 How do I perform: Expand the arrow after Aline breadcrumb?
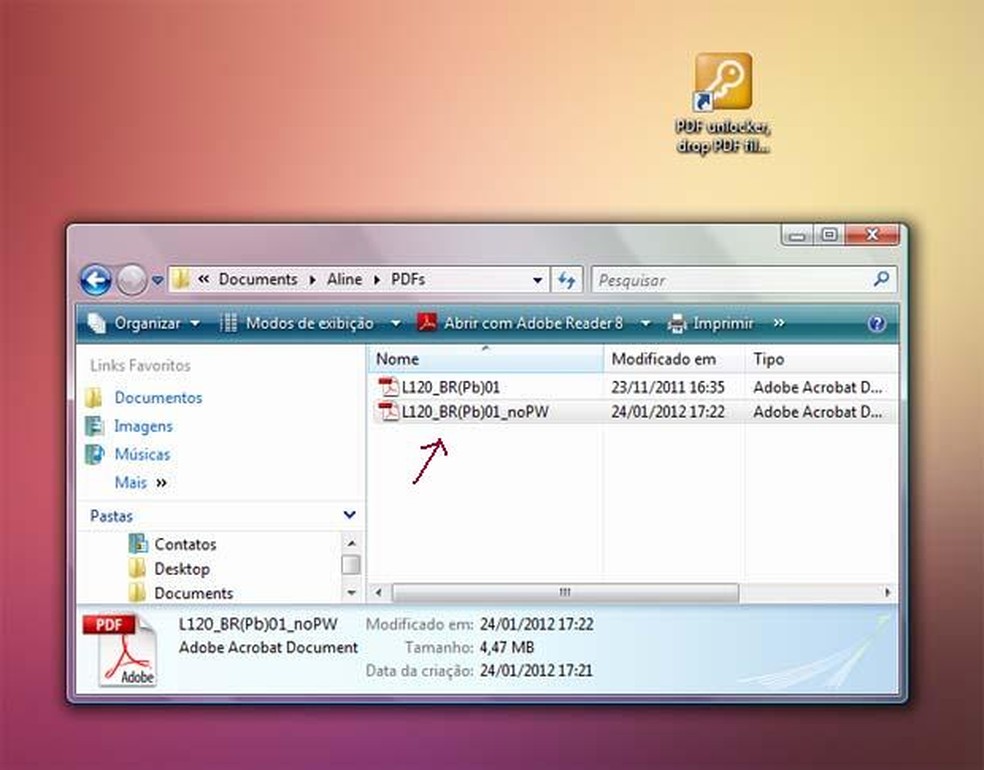pyautogui.click(x=377, y=280)
